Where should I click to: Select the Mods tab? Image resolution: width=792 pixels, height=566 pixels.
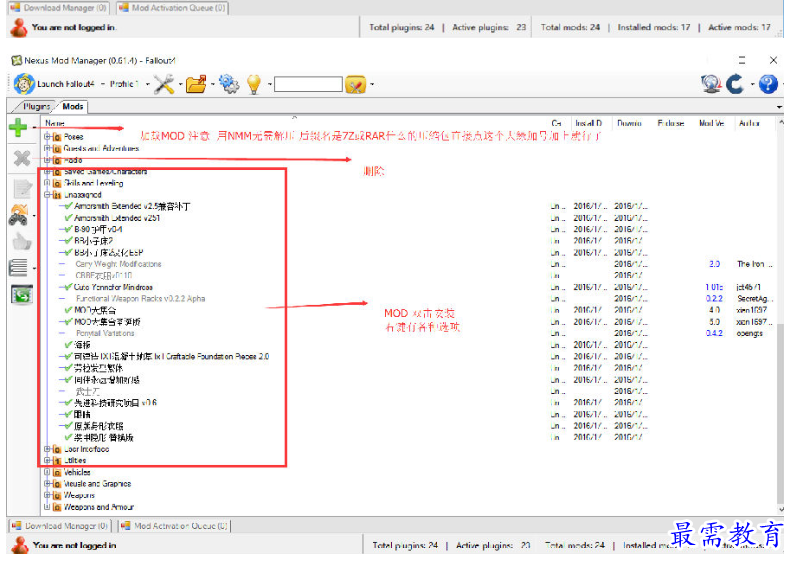73,107
